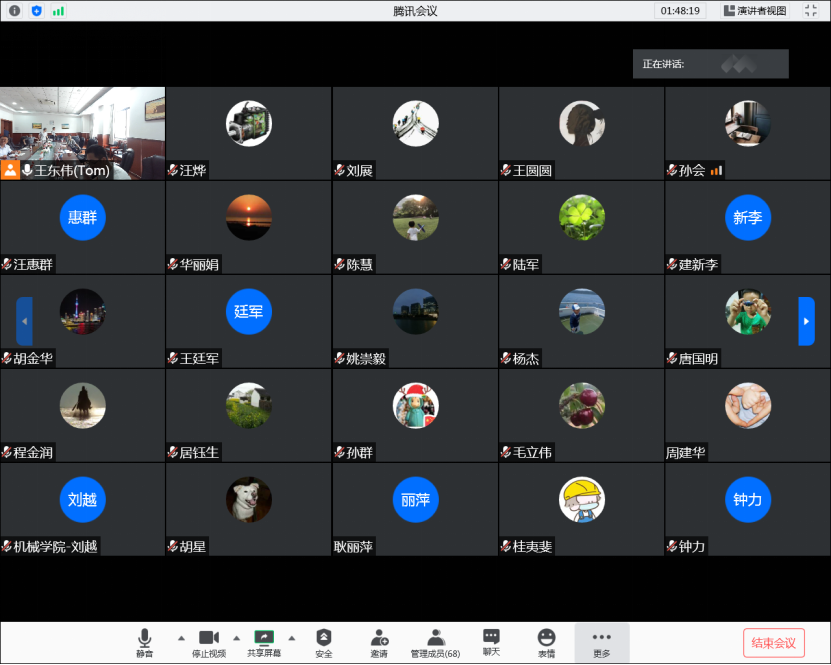Click the blue shield security icon
Screen dimensions: 831x665
point(36,11)
